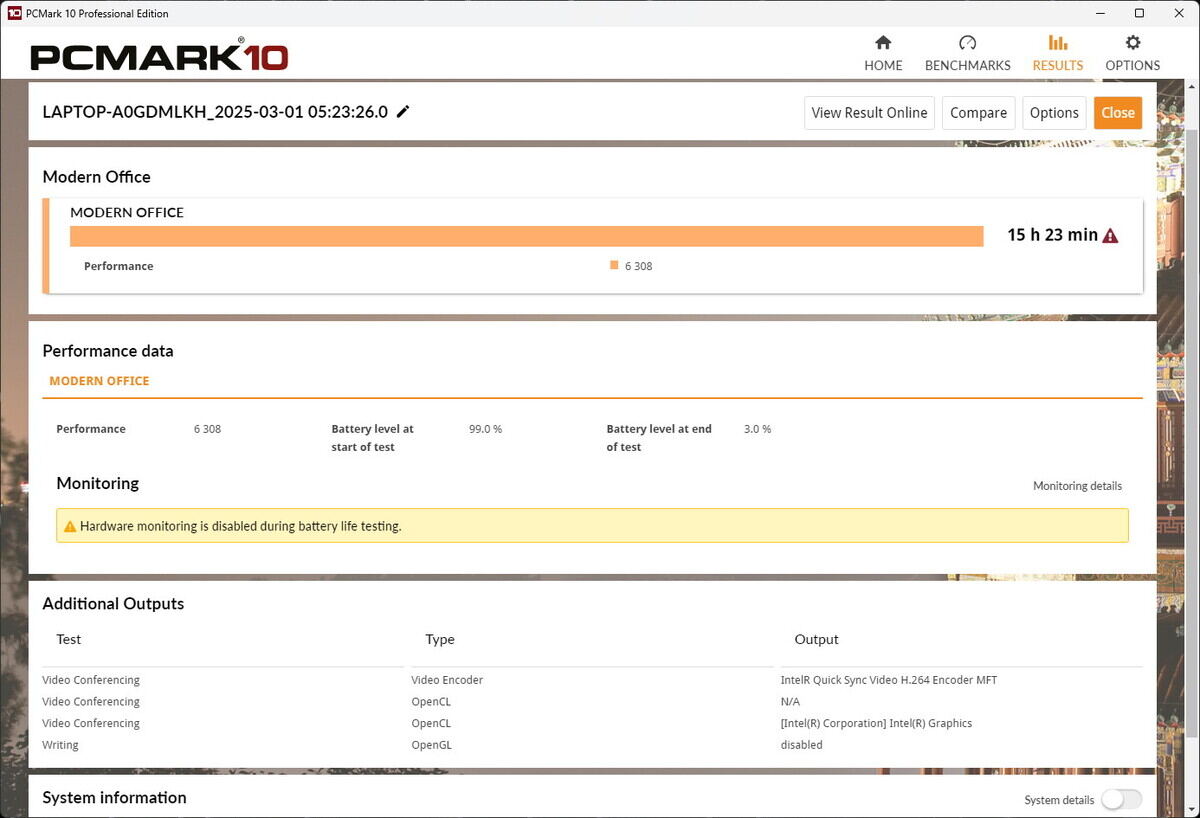Switch to the MODERN OFFICE performance tab
Viewport: 1200px width, 818px height.
click(x=99, y=381)
